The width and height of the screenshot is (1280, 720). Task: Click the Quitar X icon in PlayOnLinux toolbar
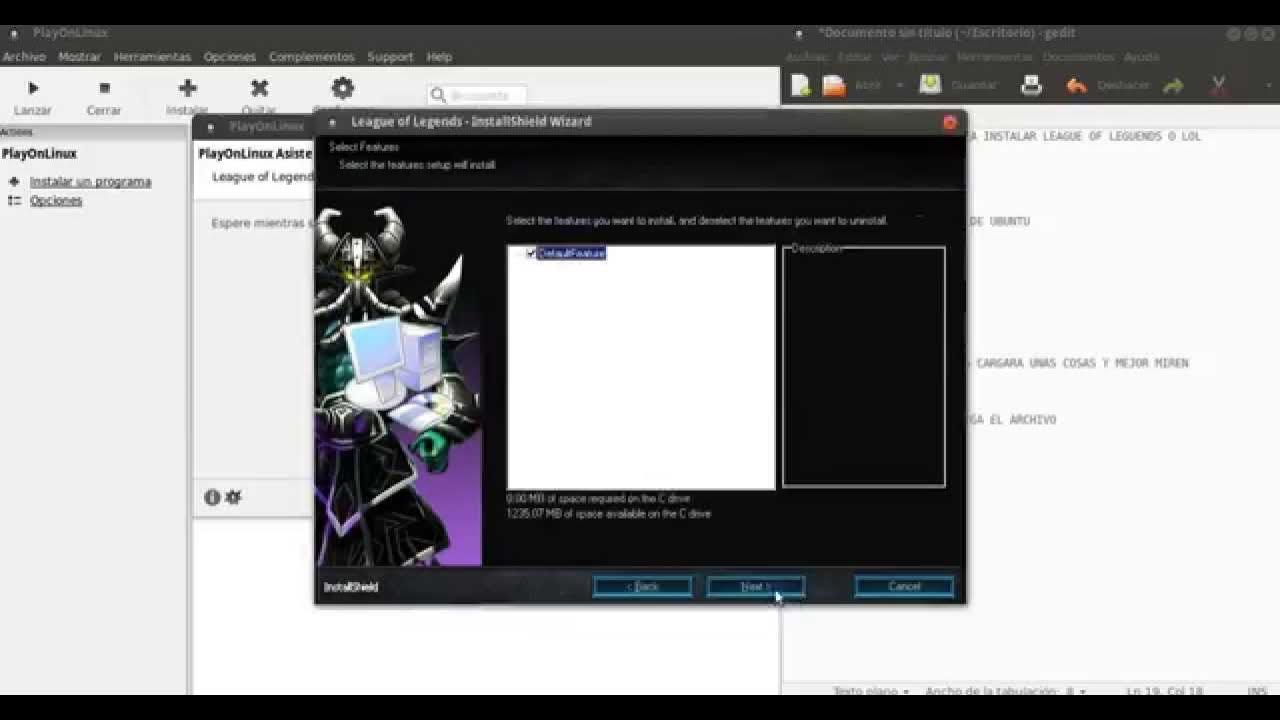259,89
